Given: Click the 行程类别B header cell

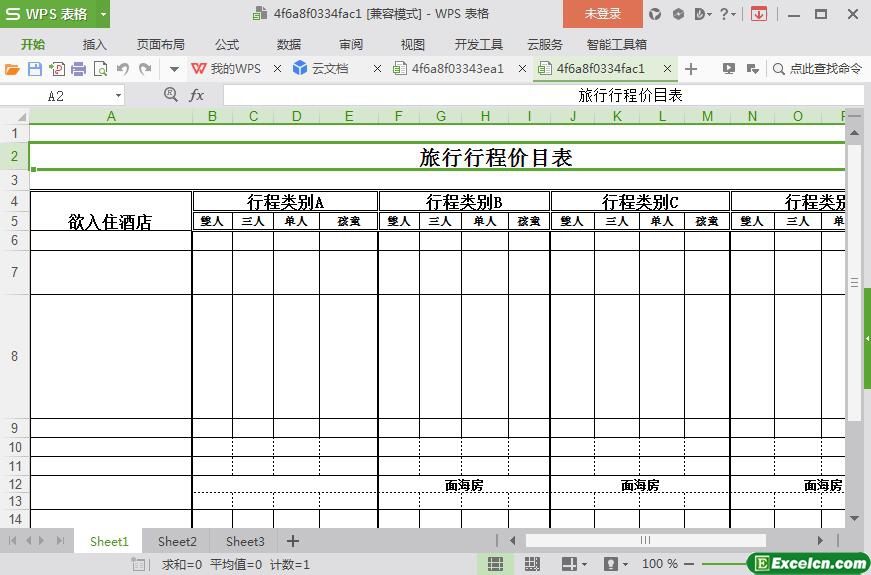Looking at the screenshot, I should click(464, 202).
